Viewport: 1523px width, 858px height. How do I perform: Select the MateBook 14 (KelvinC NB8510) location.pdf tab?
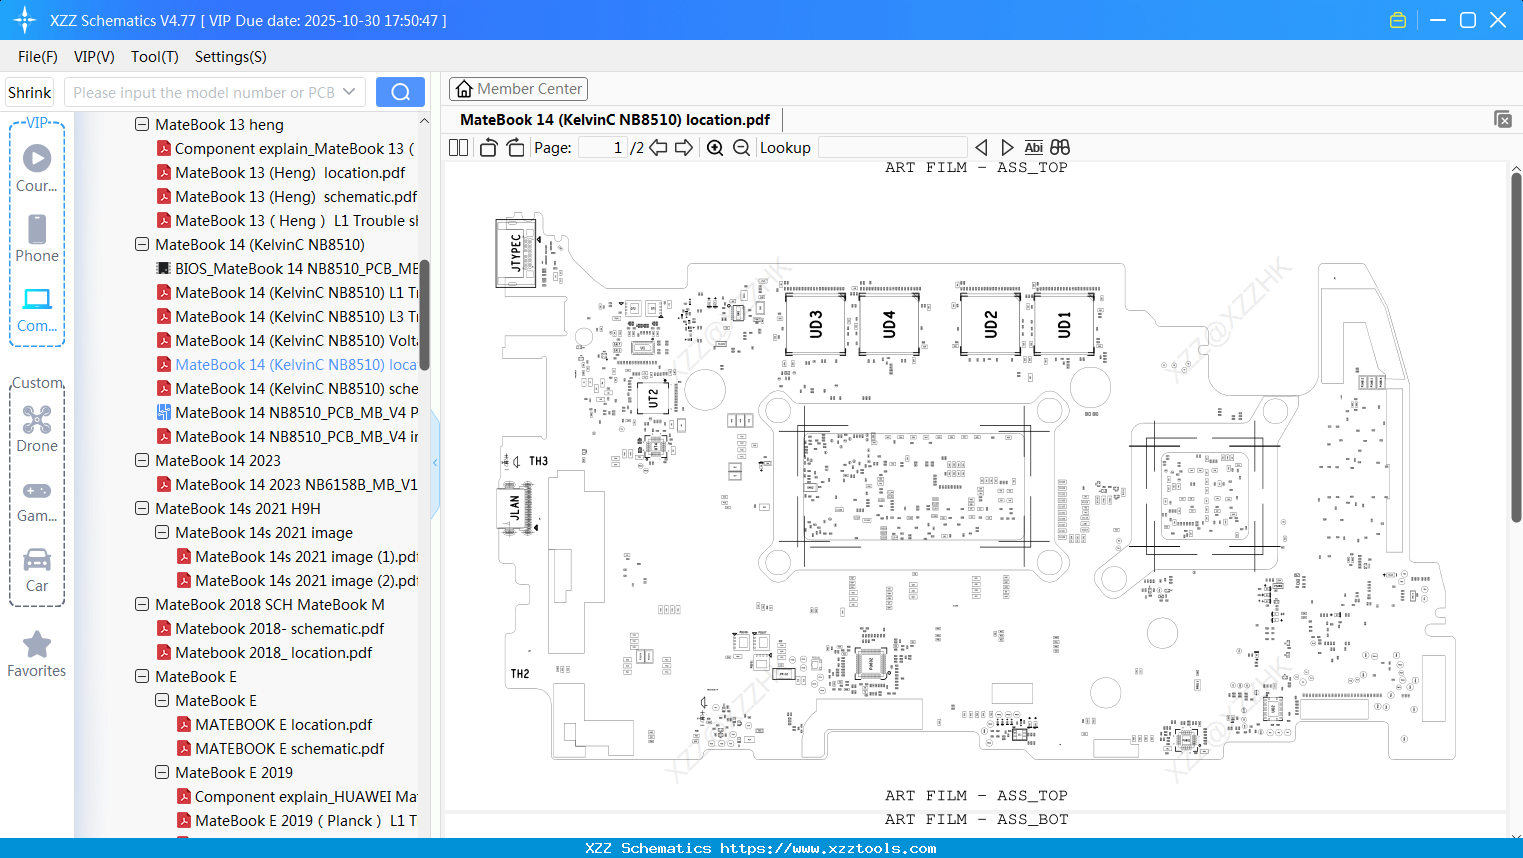pyautogui.click(x=615, y=119)
